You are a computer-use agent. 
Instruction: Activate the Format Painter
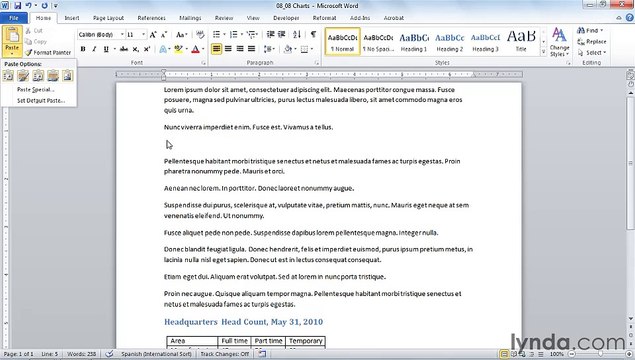[48, 53]
